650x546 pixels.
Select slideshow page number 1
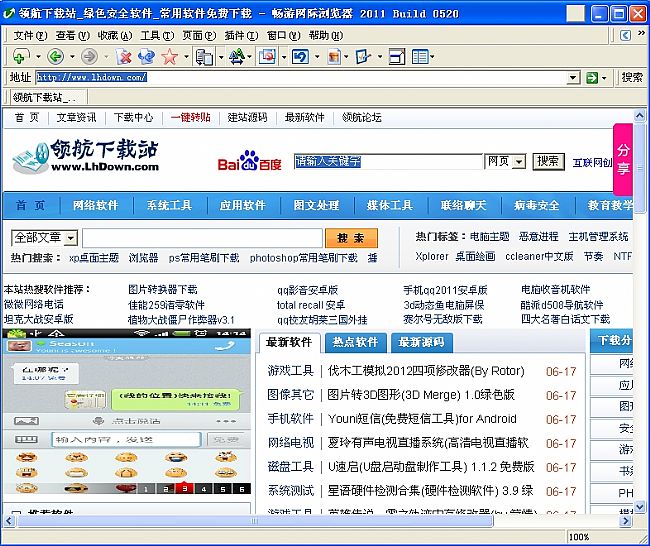[x=146, y=489]
